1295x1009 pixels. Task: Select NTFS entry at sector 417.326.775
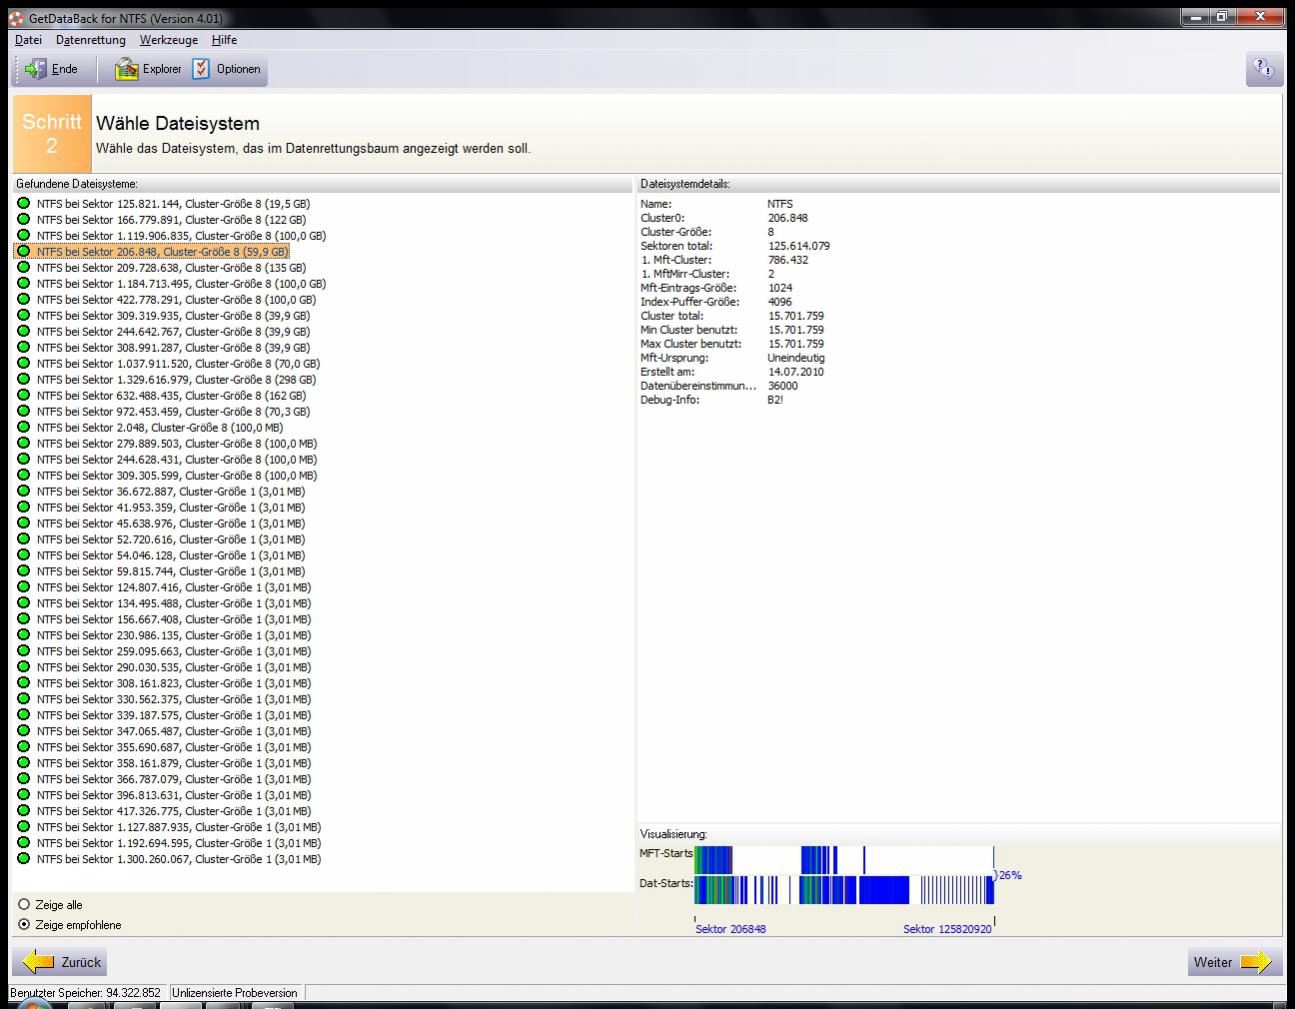[x=174, y=811]
